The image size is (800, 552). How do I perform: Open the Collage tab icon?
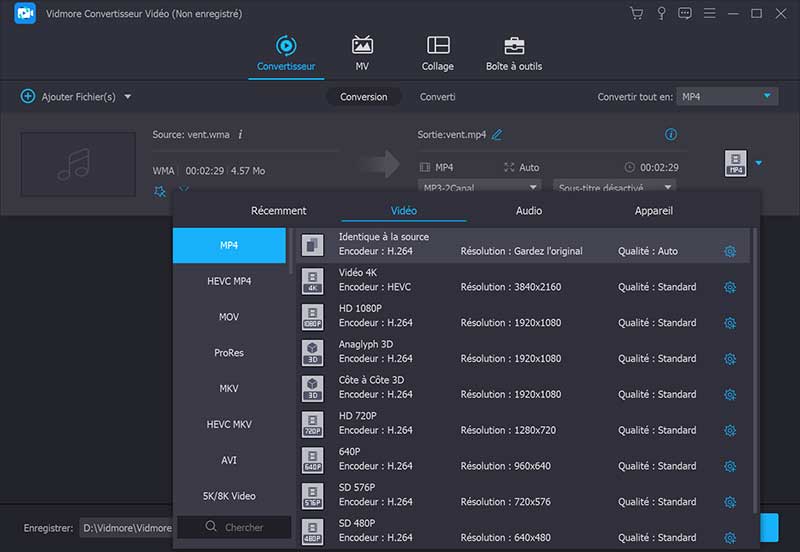click(x=437, y=46)
